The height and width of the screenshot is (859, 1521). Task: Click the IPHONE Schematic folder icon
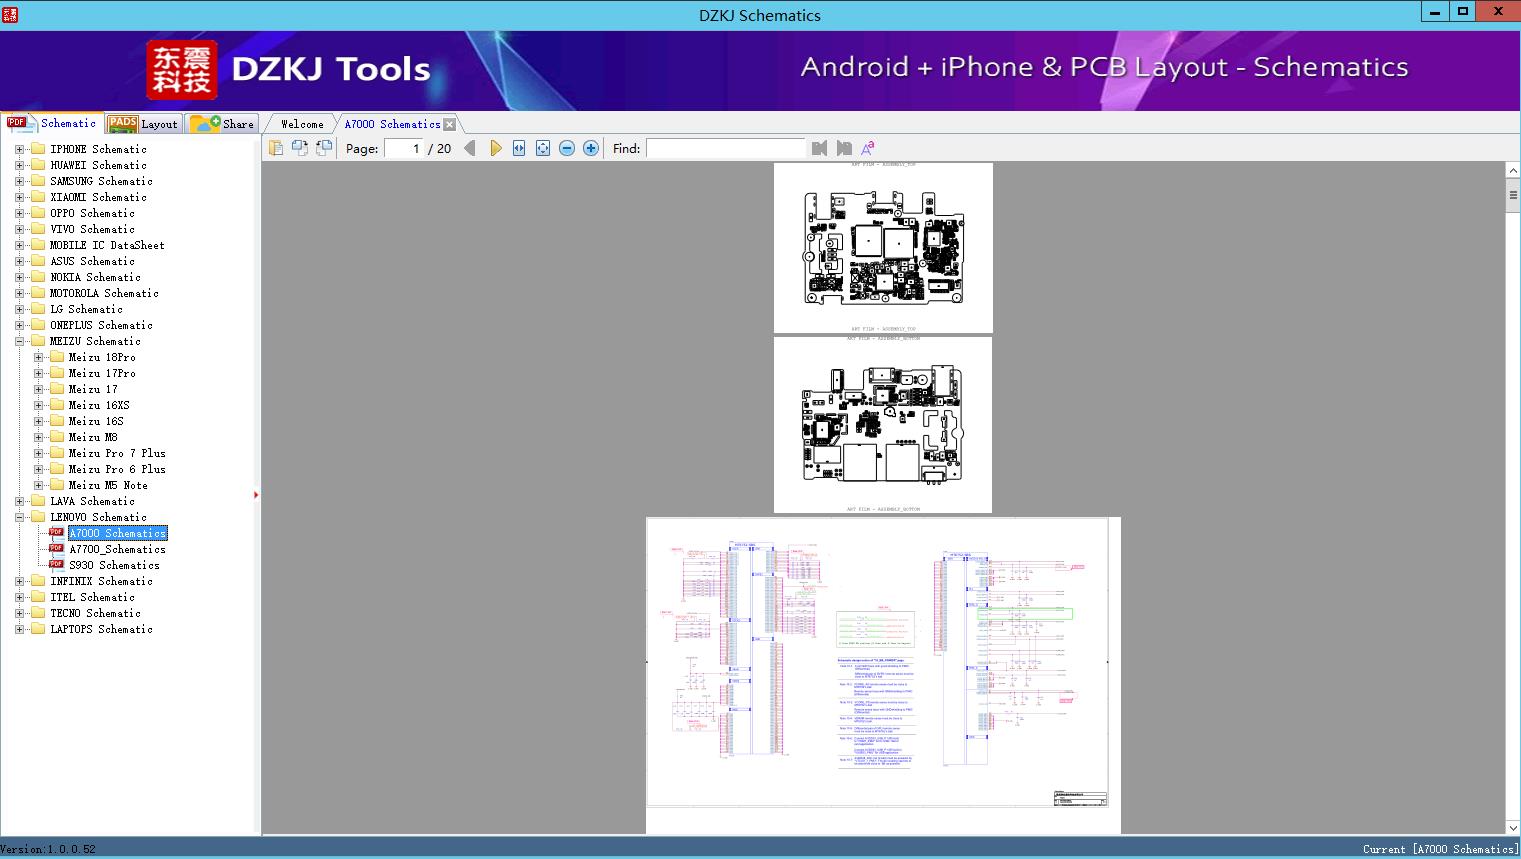[38, 149]
